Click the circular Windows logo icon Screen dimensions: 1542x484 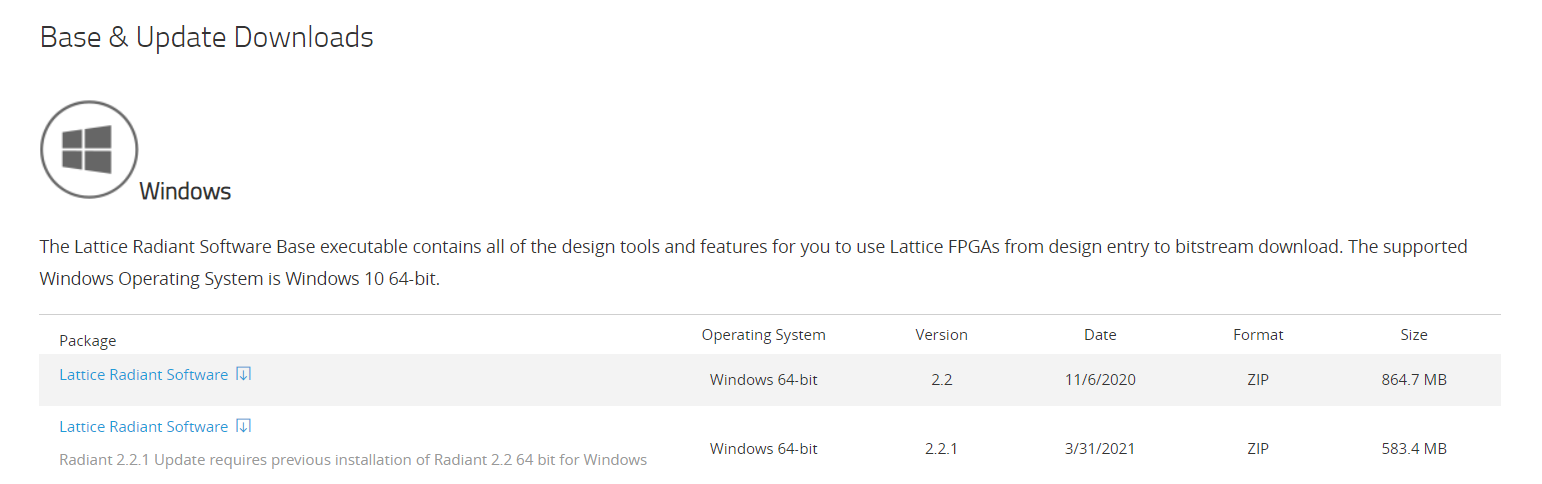click(x=88, y=149)
